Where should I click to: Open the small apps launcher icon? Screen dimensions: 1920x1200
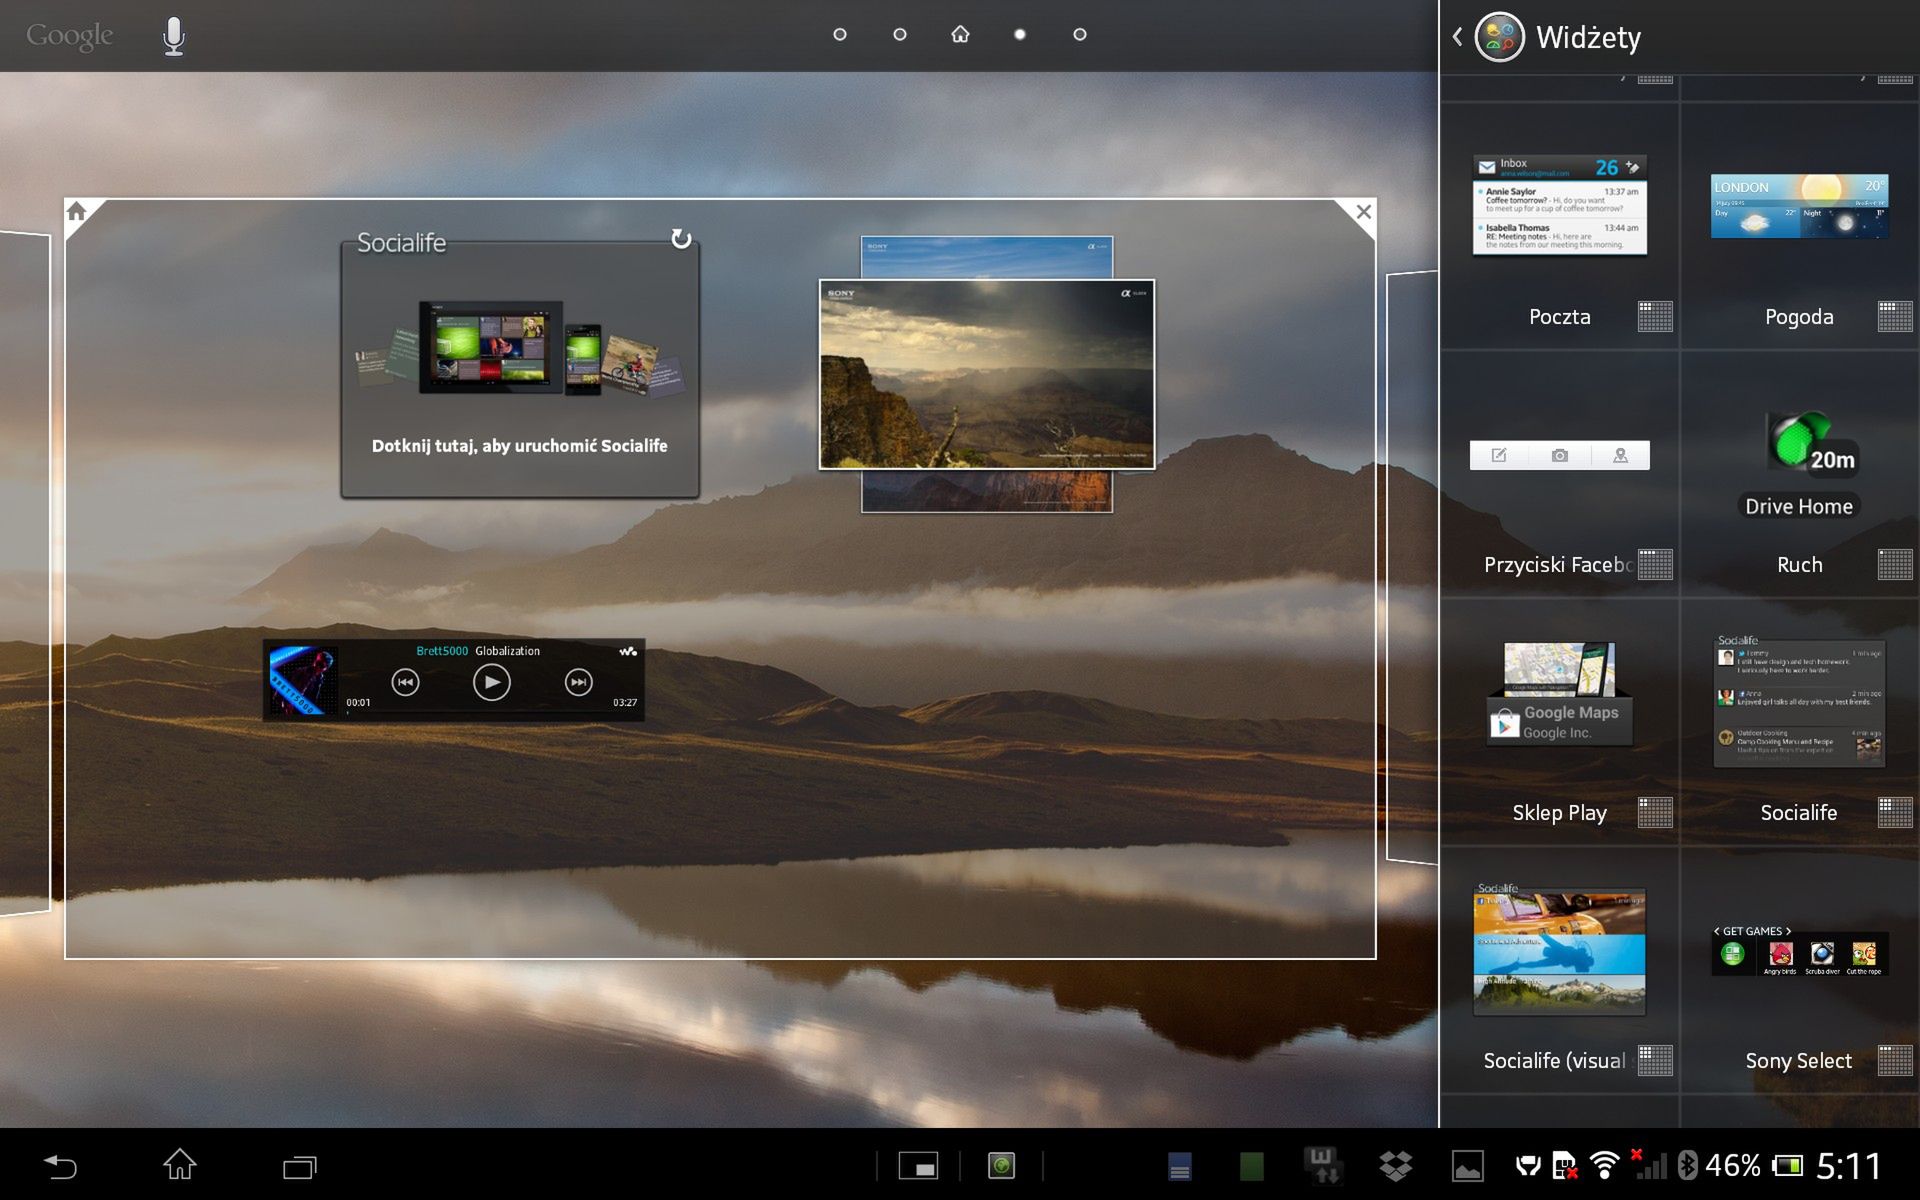point(918,1166)
